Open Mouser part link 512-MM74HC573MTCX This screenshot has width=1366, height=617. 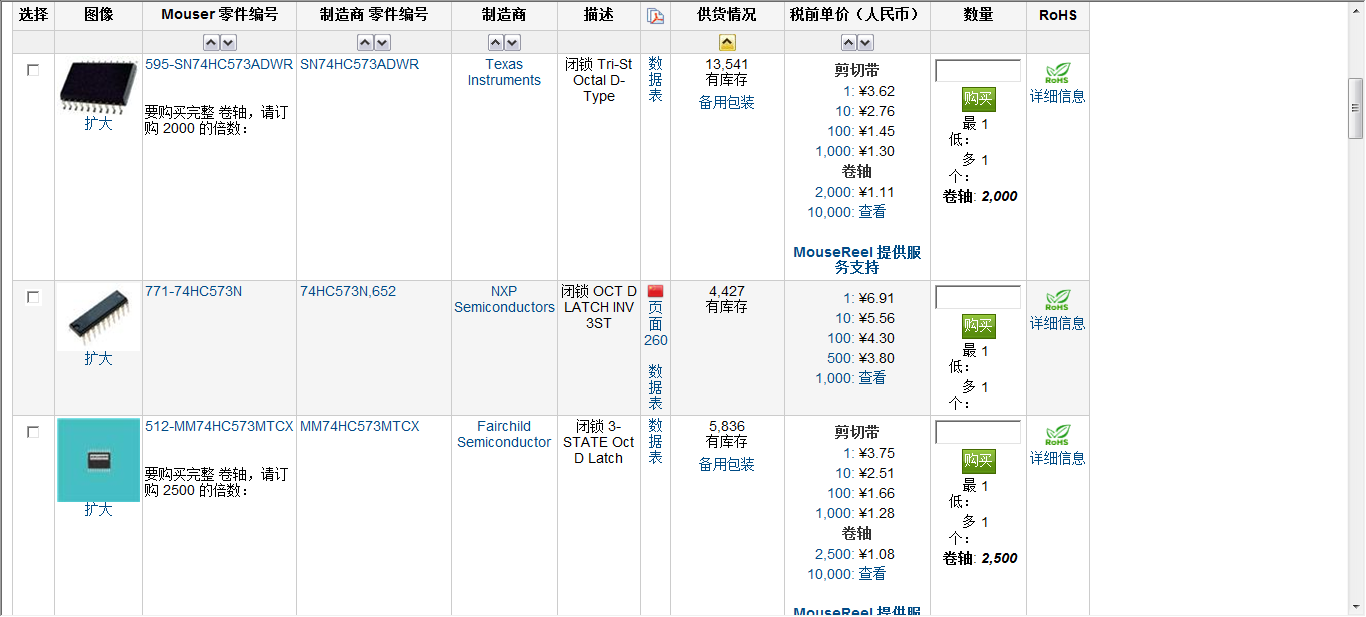(x=219, y=426)
